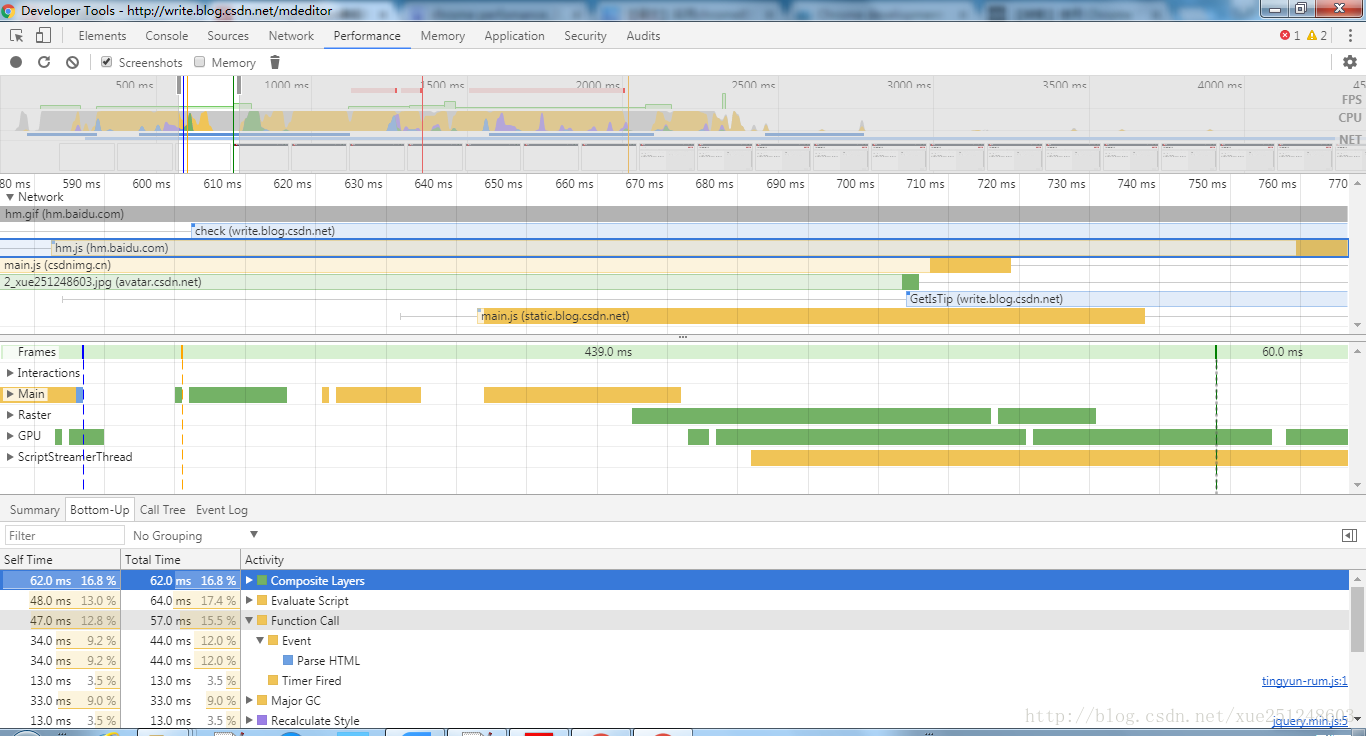Open DevTools more options menu
Screen dimensions: 1366x736
(x=1349, y=36)
